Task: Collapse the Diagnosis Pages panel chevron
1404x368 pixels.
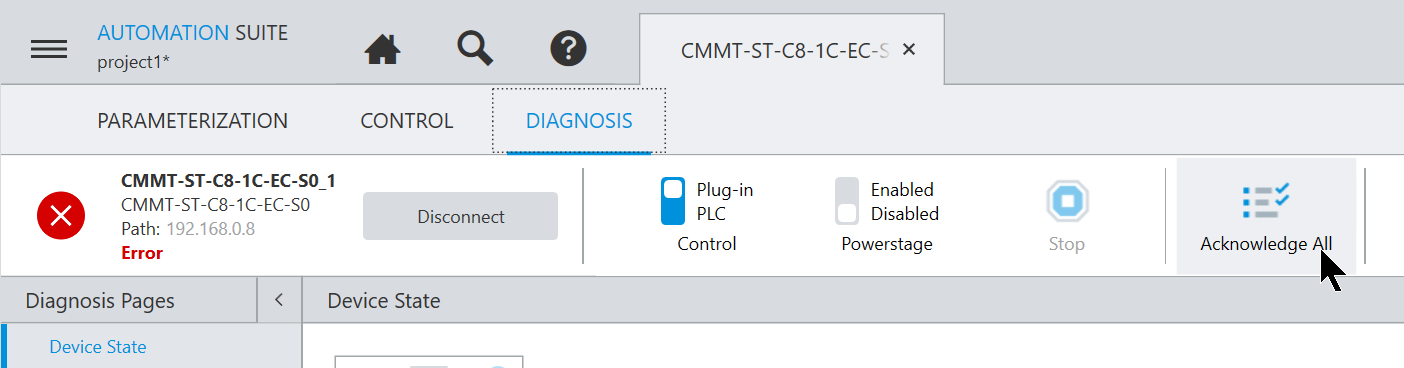Action: click(279, 300)
